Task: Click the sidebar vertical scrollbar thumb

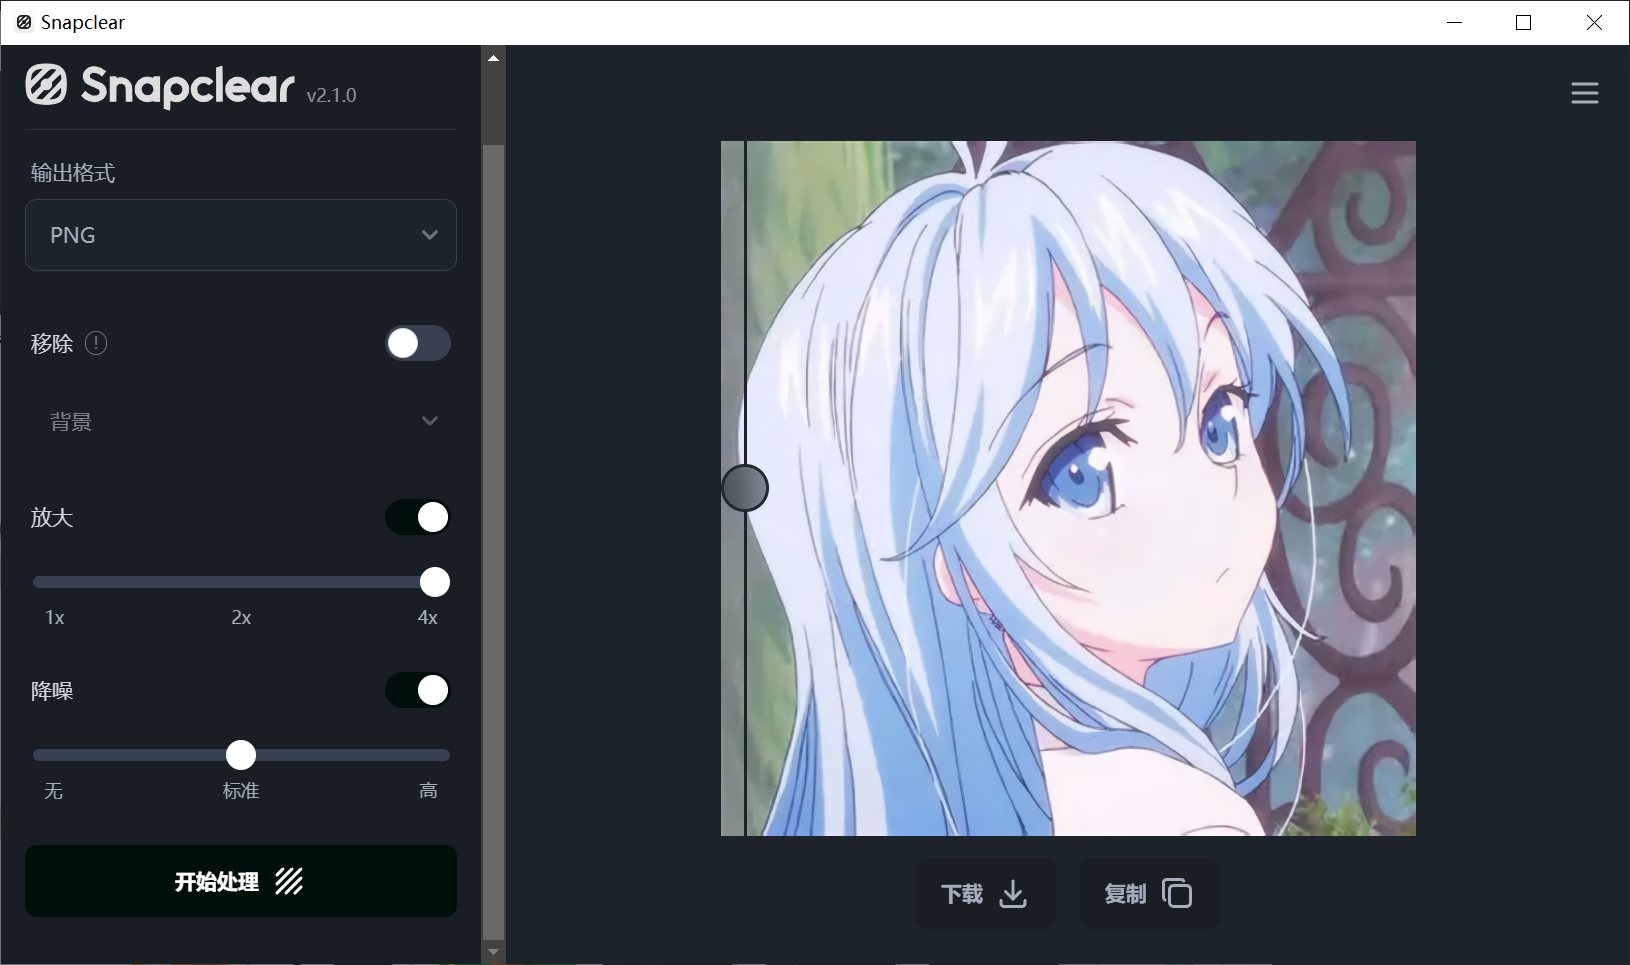Action: pos(493,540)
